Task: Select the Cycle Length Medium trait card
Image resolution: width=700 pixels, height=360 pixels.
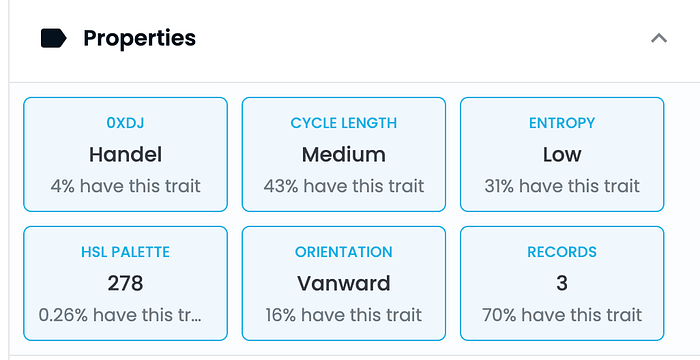Action: 344,154
